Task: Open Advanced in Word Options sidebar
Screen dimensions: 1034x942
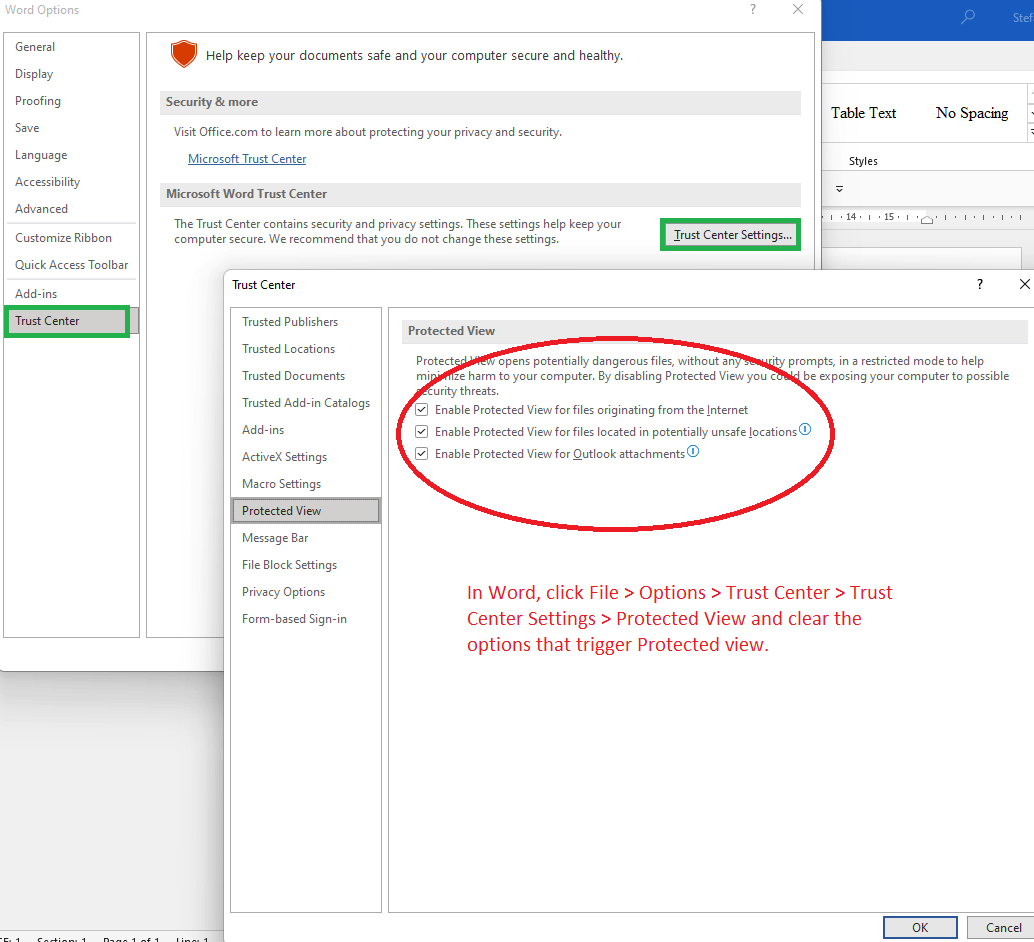Action: pyautogui.click(x=70, y=209)
